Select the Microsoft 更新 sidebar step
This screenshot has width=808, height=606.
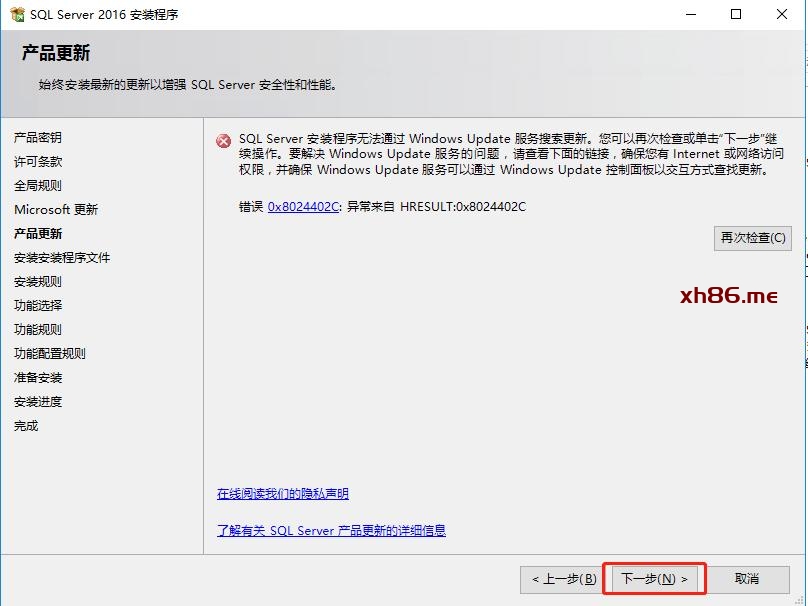pos(56,210)
